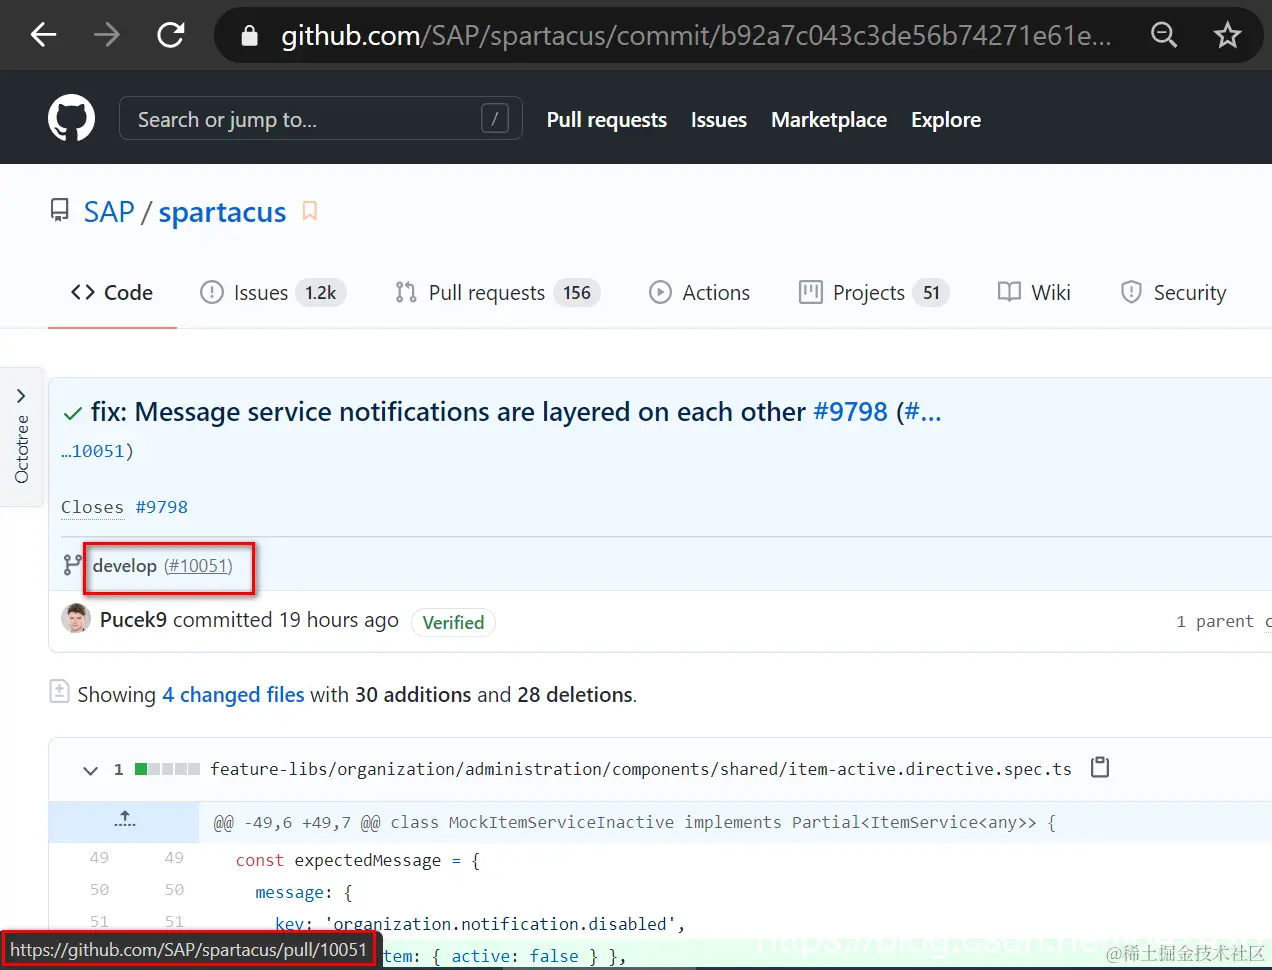
Task: Copy file path with the clipboard icon
Action: 1100,767
